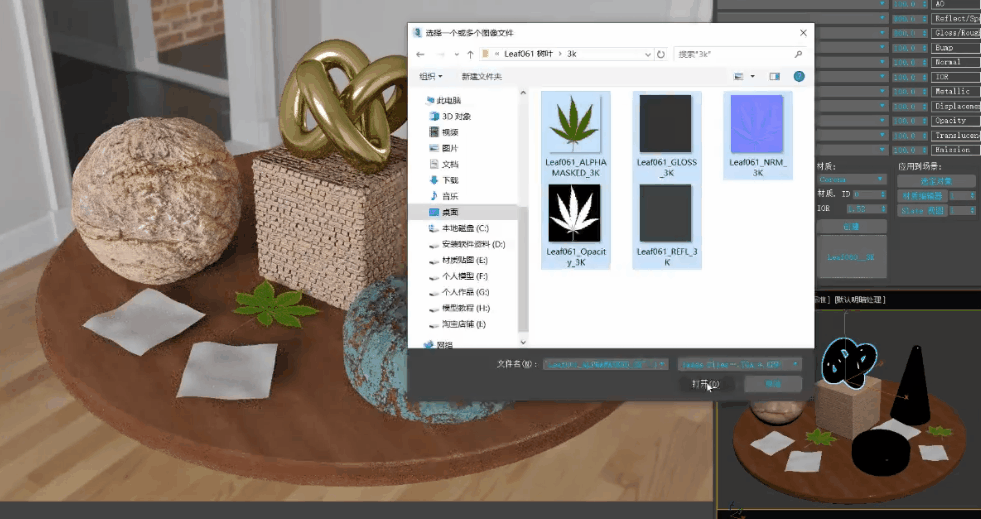The image size is (981, 519).
Task: Expand the address bar path history dropdown
Action: [x=648, y=54]
